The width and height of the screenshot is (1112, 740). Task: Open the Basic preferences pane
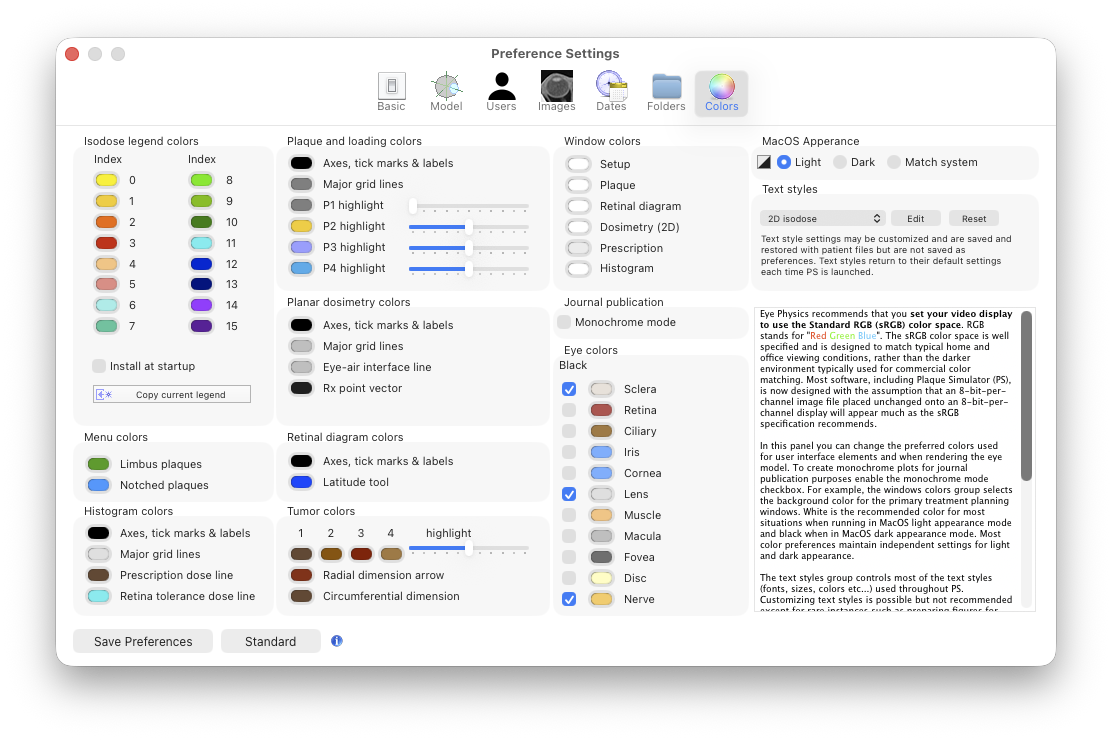[x=391, y=92]
